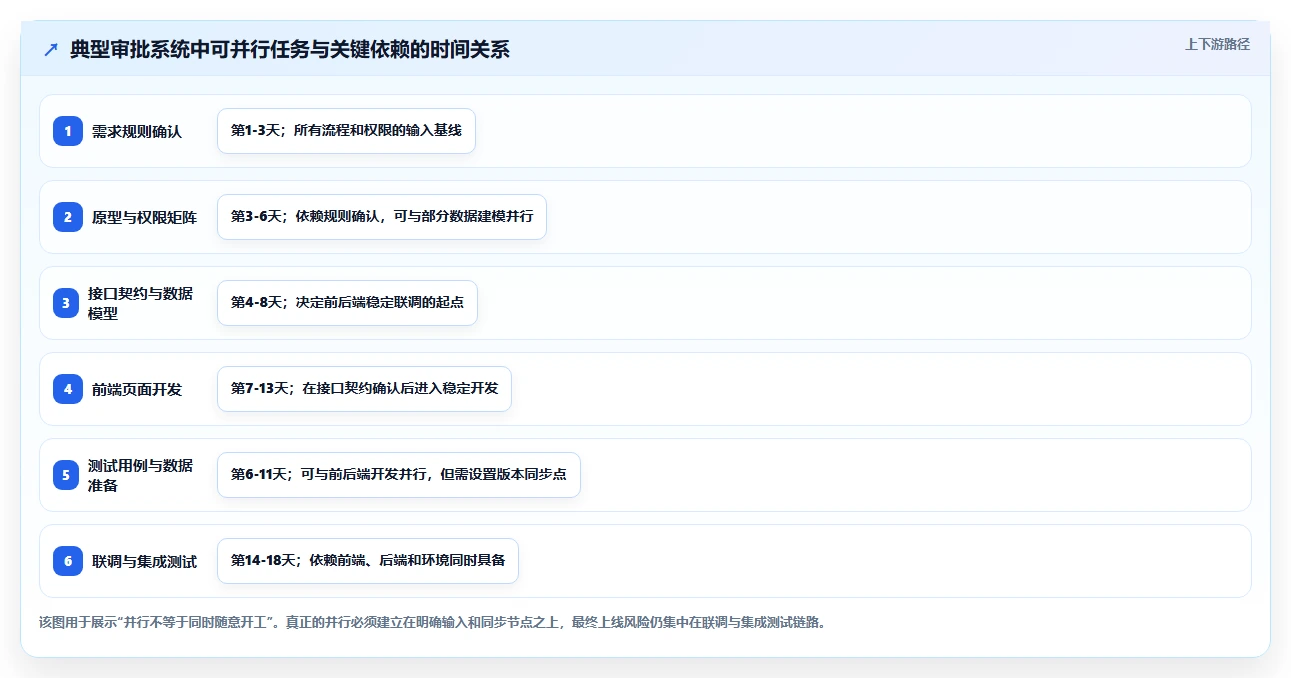Click the 第3-6天 description box

click(x=382, y=217)
